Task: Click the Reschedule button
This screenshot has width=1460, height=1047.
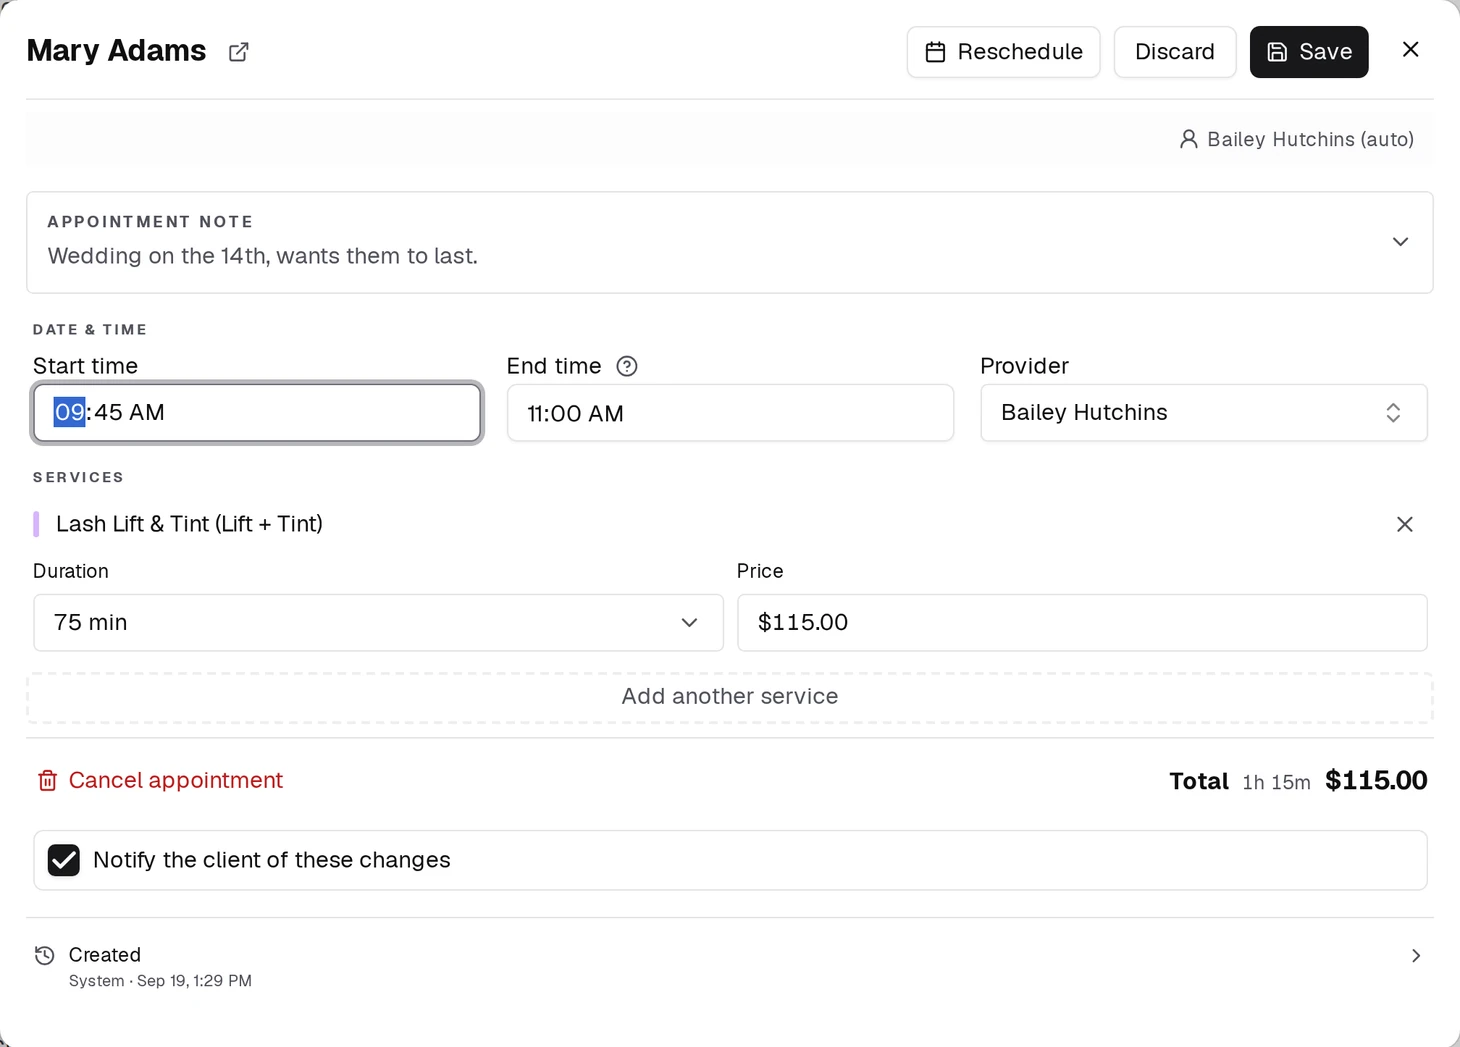Action: point(1003,52)
